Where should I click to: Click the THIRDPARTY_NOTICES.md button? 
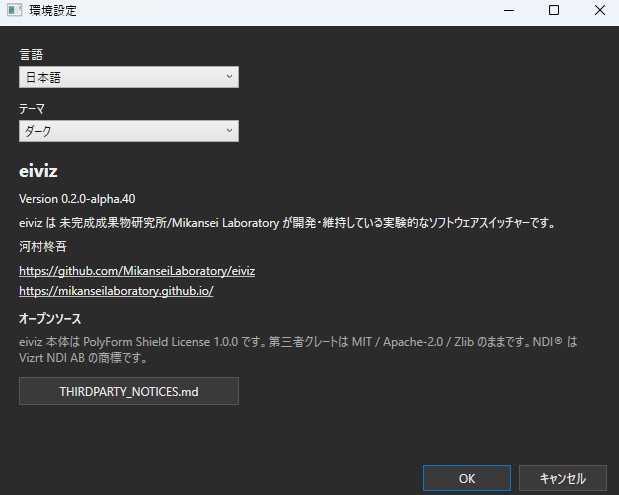coord(129,391)
